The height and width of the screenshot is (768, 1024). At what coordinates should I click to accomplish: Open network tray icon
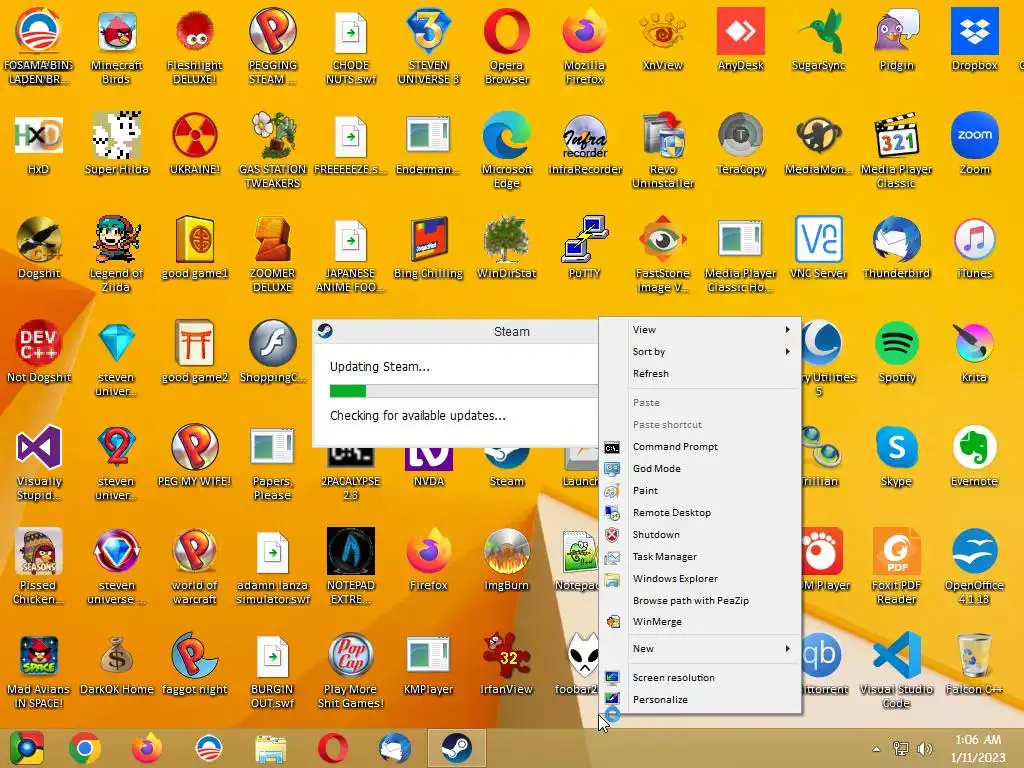tap(901, 749)
